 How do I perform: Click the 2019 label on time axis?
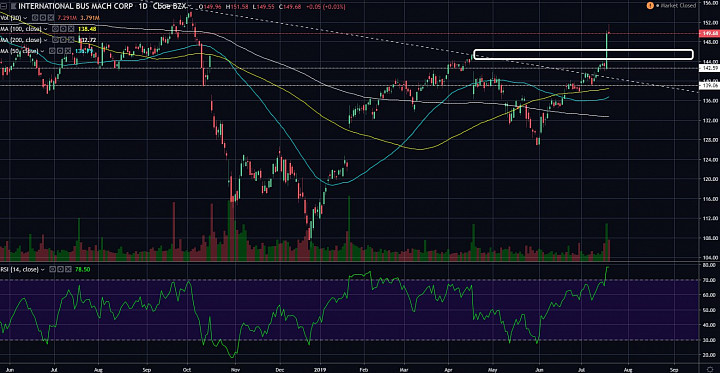click(321, 369)
